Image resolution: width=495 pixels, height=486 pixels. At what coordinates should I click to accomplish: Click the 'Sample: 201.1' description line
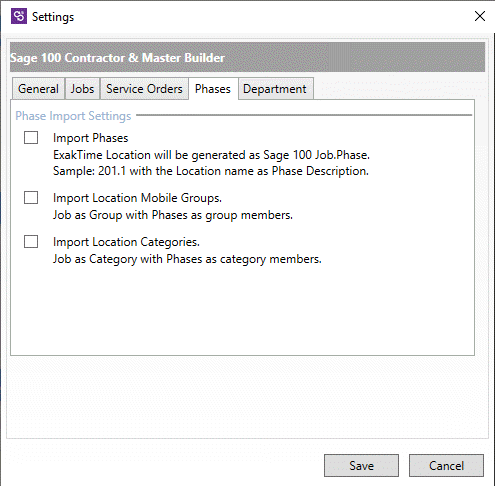pyautogui.click(x=211, y=171)
